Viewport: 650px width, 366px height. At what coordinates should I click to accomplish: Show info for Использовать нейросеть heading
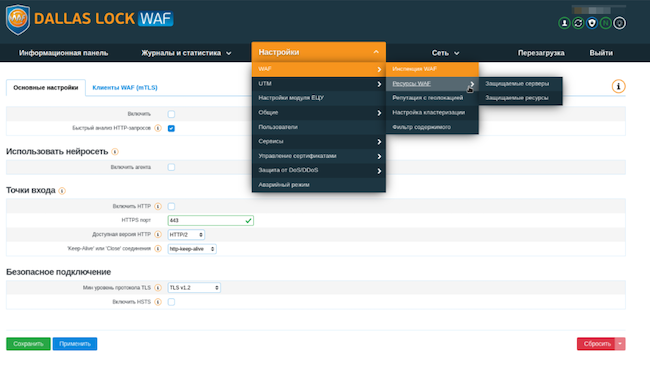point(115,152)
